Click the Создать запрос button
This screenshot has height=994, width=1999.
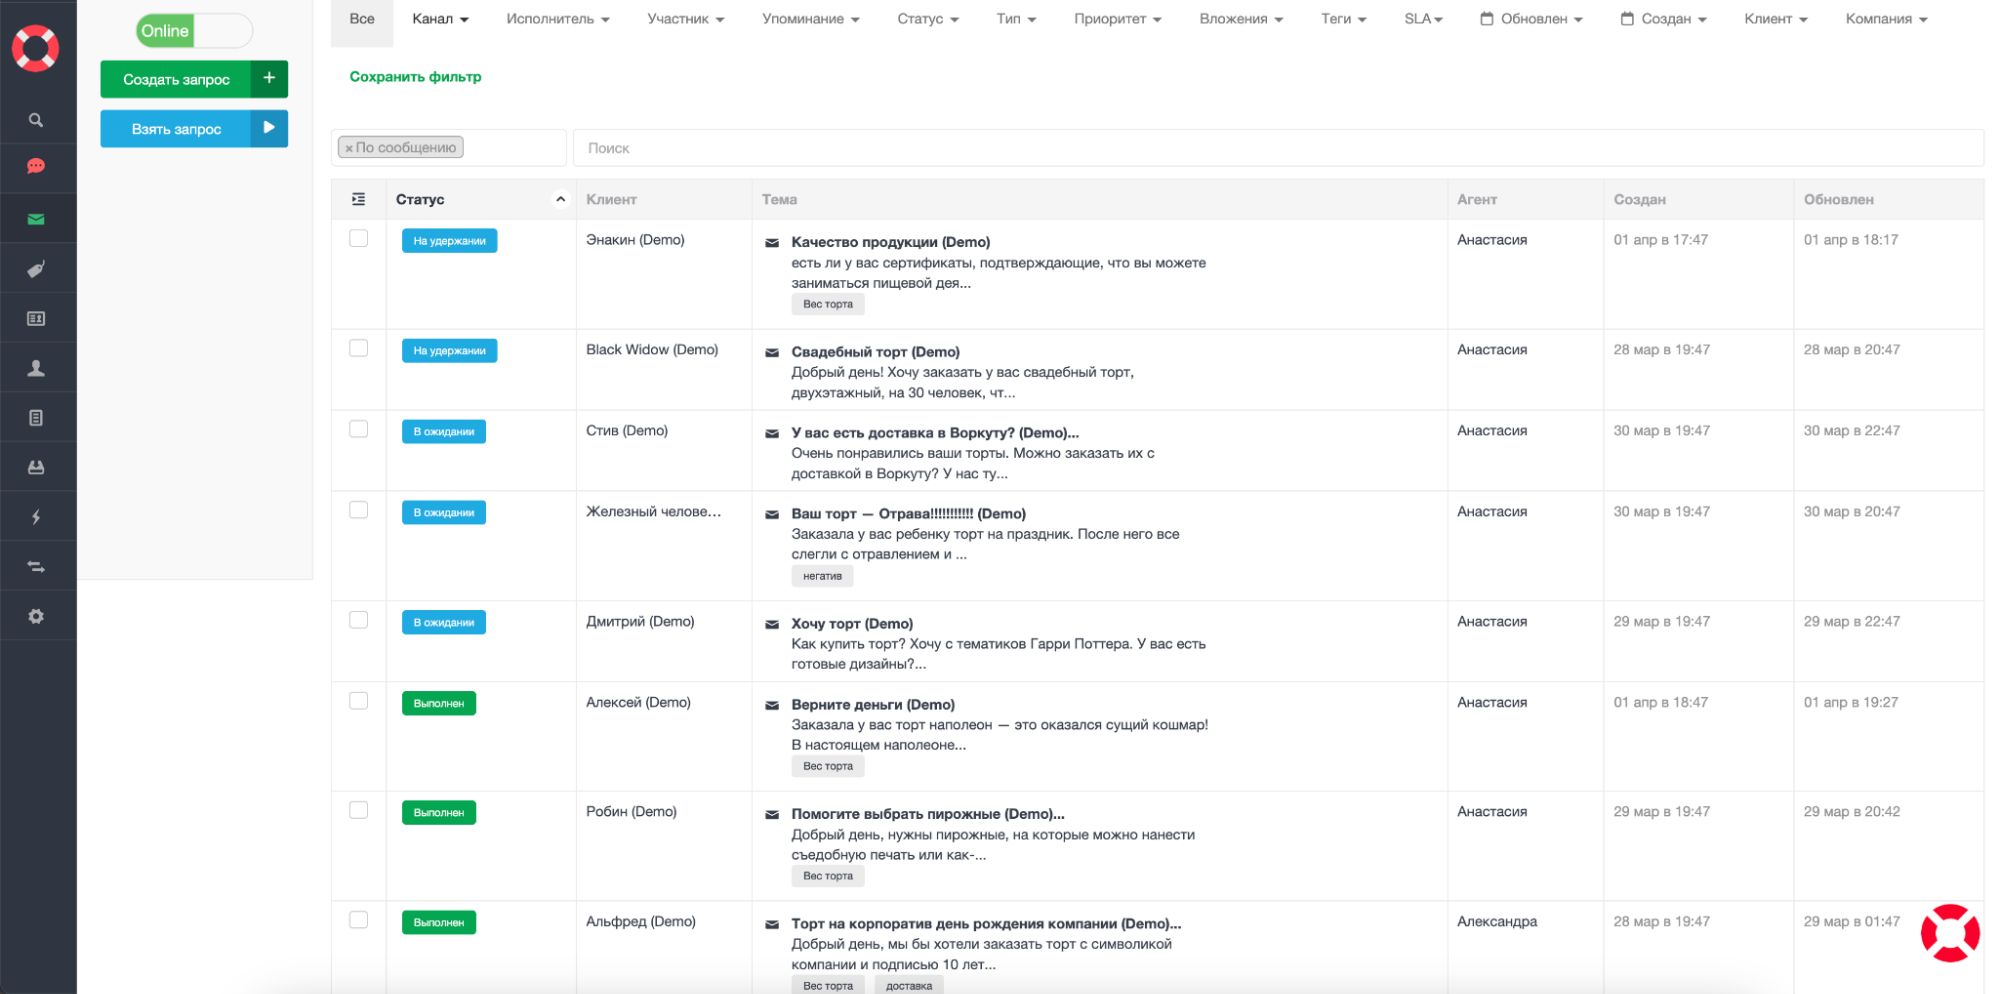pyautogui.click(x=176, y=79)
